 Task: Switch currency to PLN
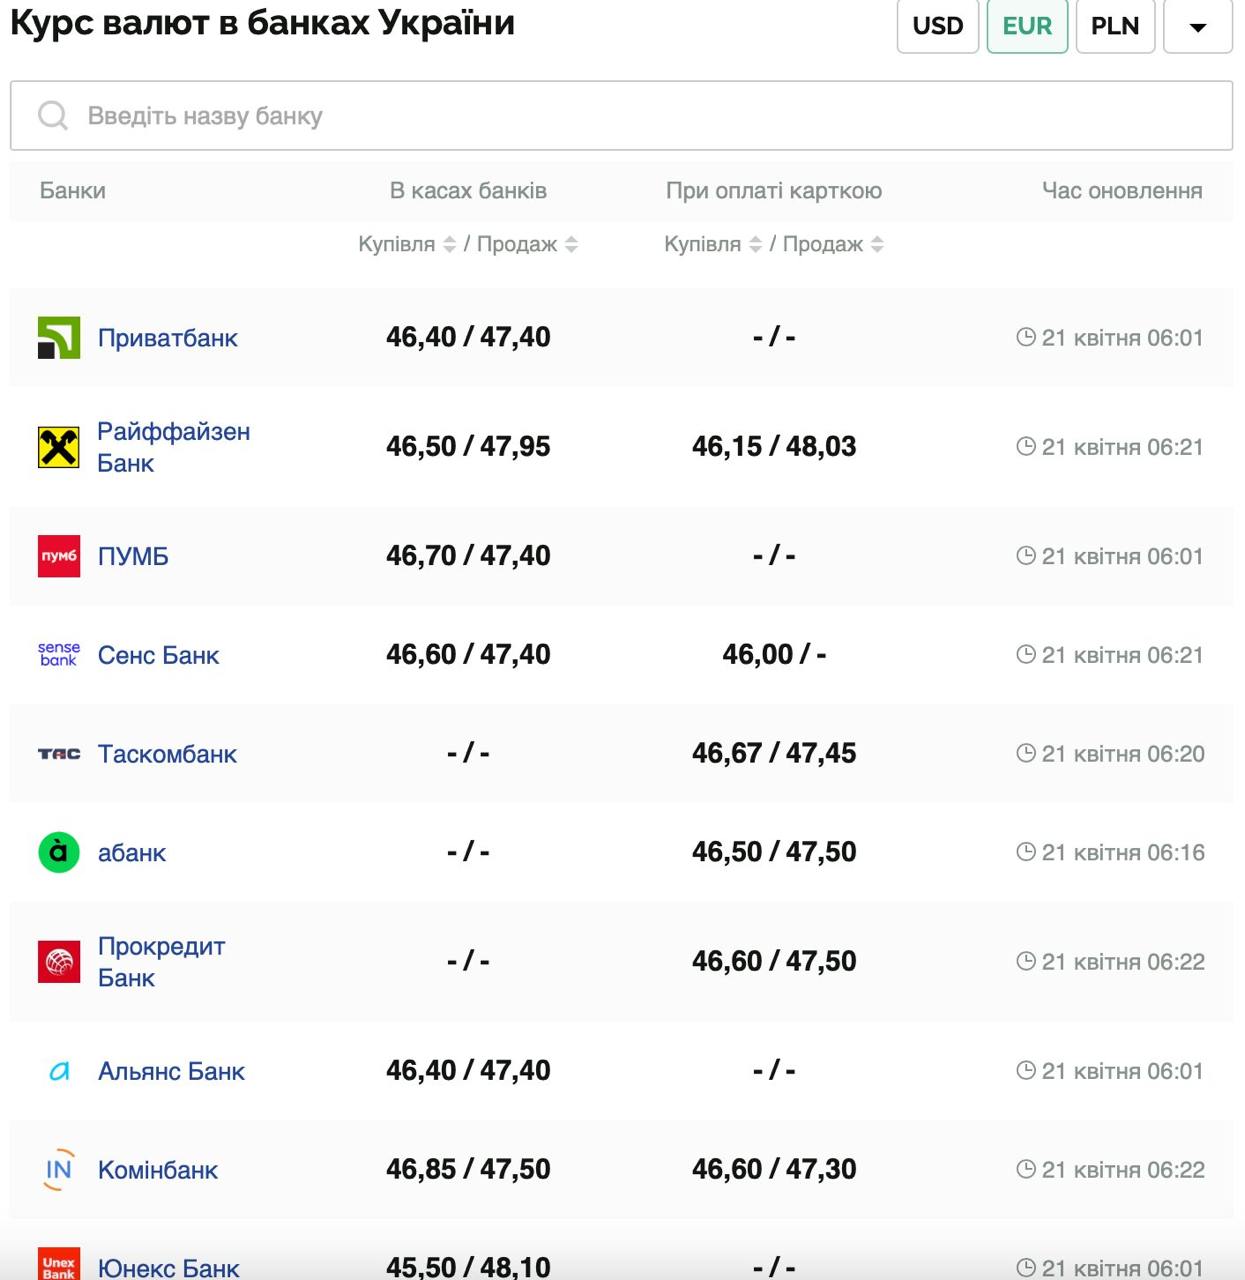(x=1115, y=26)
